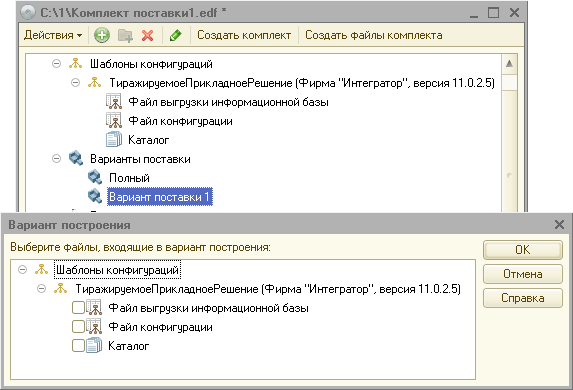Image resolution: width=573 pixels, height=390 pixels.
Task: Close the Вариант построения dialog
Action: coord(559,224)
